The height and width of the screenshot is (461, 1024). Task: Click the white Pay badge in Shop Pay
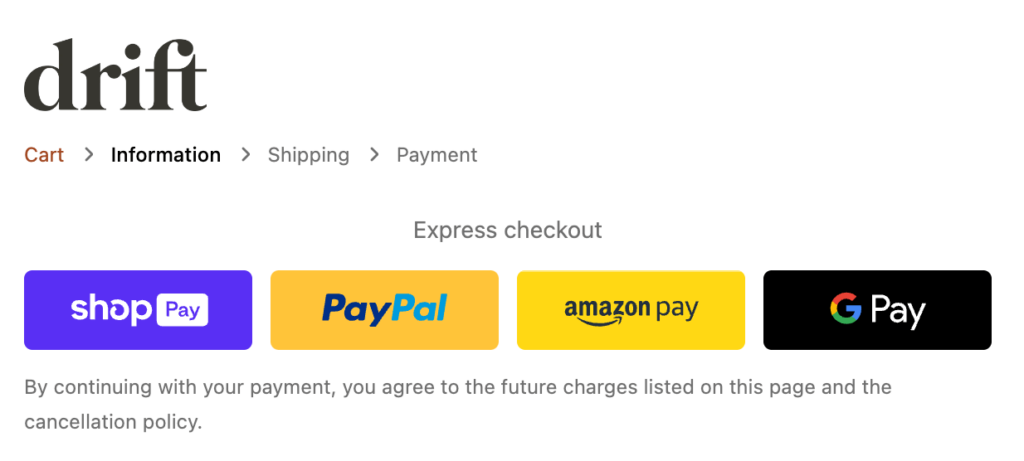(x=182, y=310)
